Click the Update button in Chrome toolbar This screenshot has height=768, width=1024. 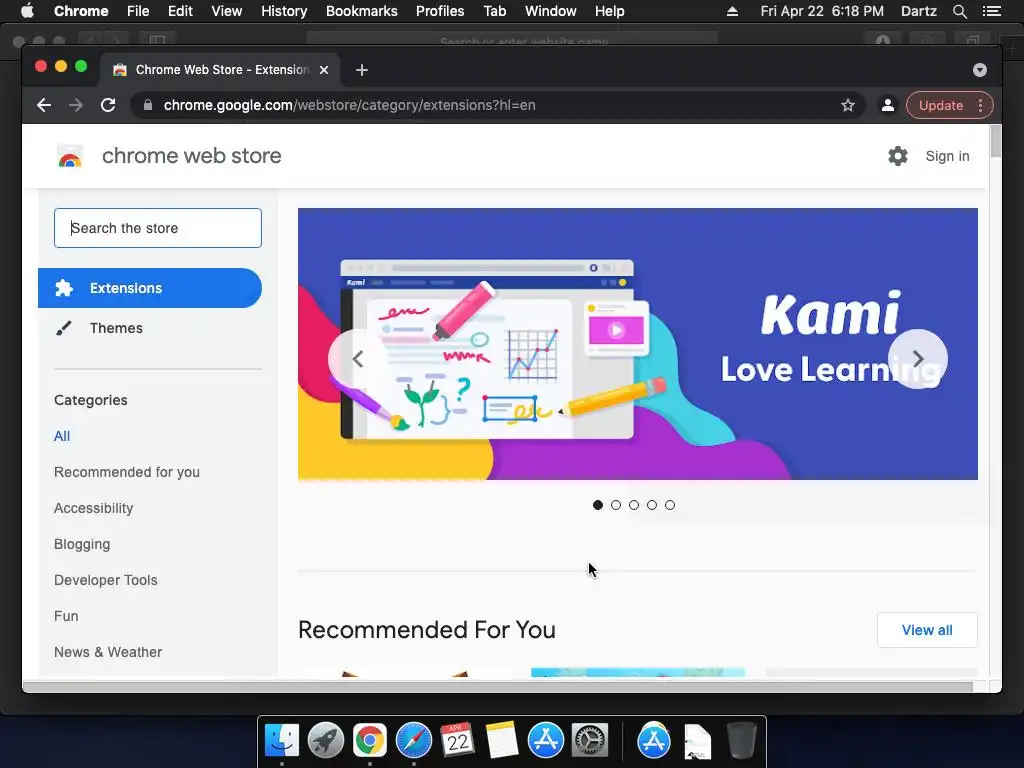(940, 105)
